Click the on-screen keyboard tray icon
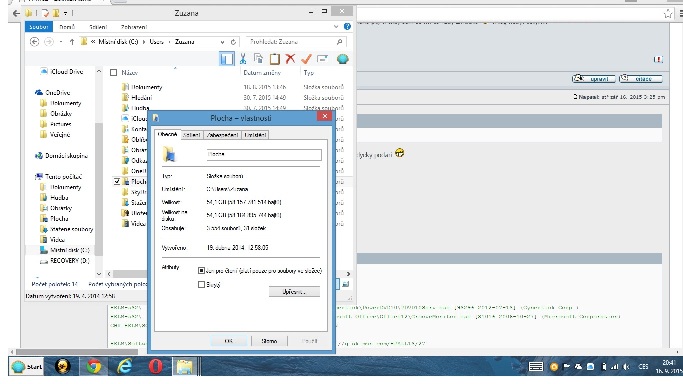The height and width of the screenshot is (384, 683). point(536,367)
